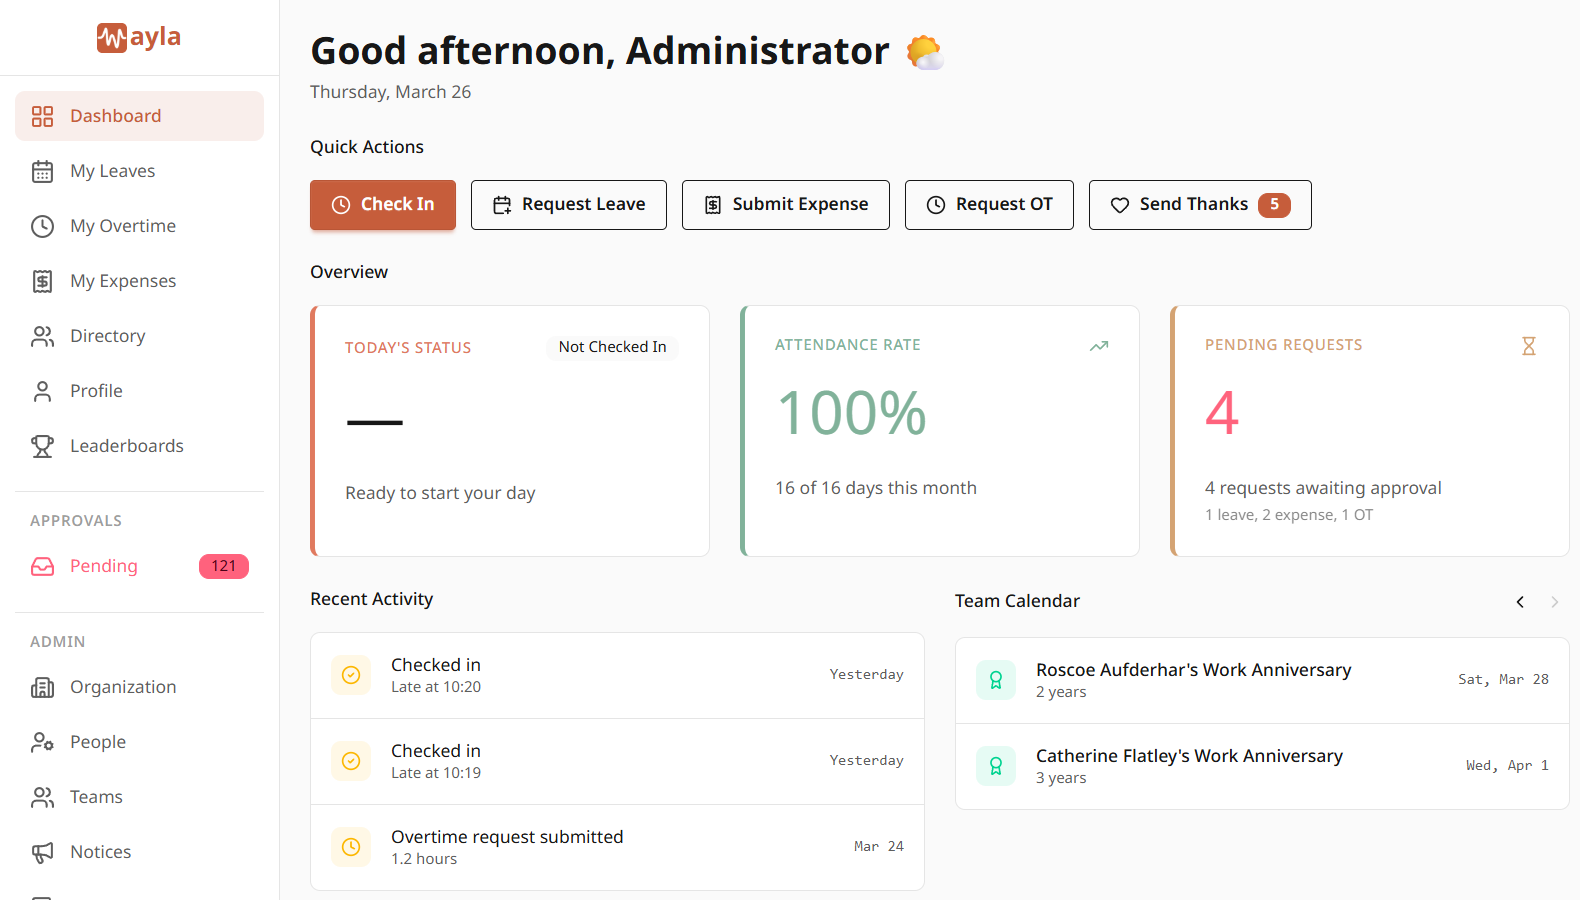This screenshot has height=900, width=1580.
Task: Select the Checked in Late at 10:20 activity
Action: pyautogui.click(x=617, y=675)
